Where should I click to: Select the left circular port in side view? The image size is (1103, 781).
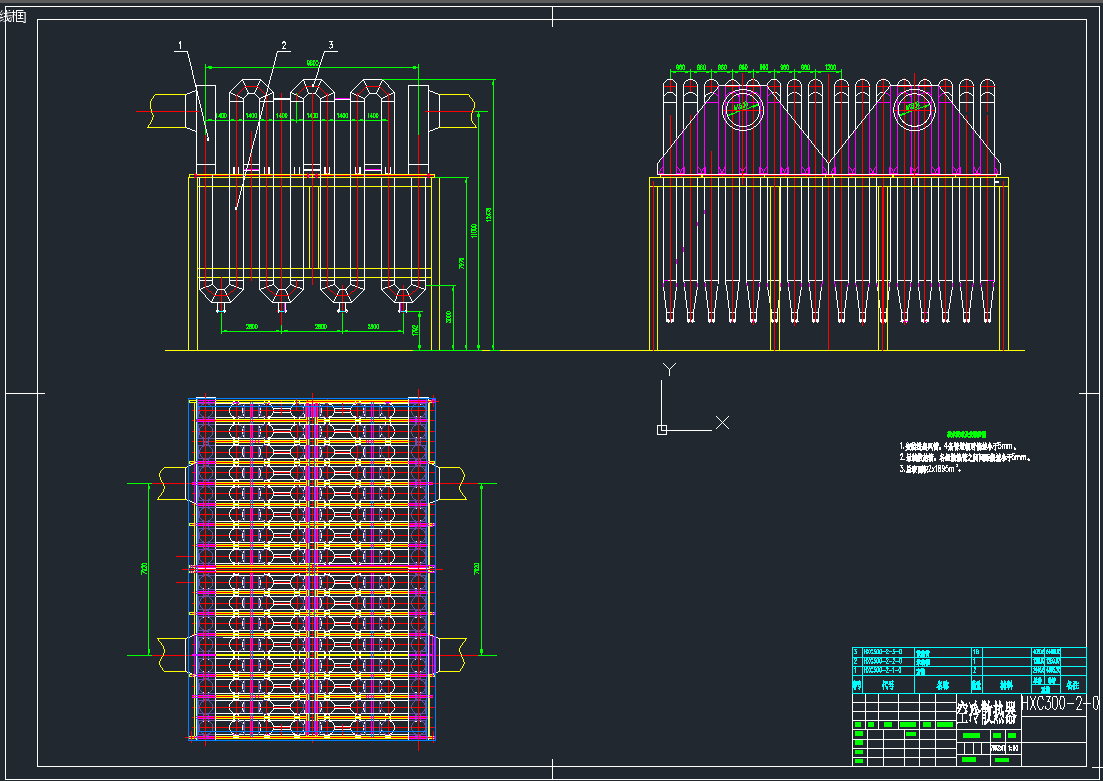pyautogui.click(x=742, y=110)
